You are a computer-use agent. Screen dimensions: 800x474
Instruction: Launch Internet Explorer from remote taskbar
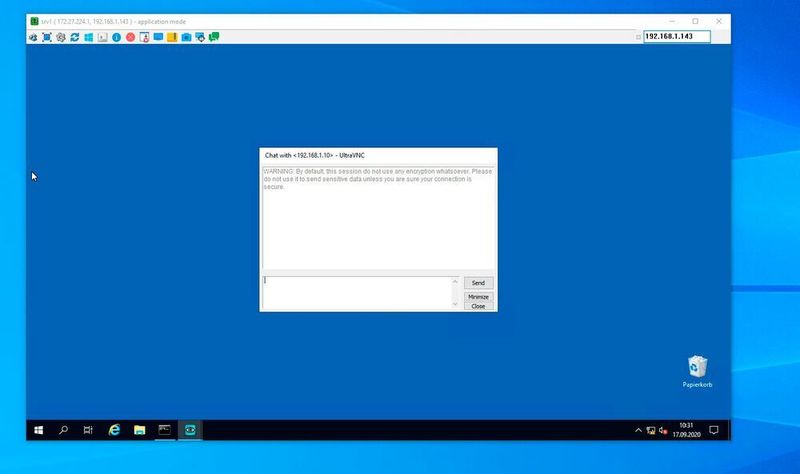(114, 430)
